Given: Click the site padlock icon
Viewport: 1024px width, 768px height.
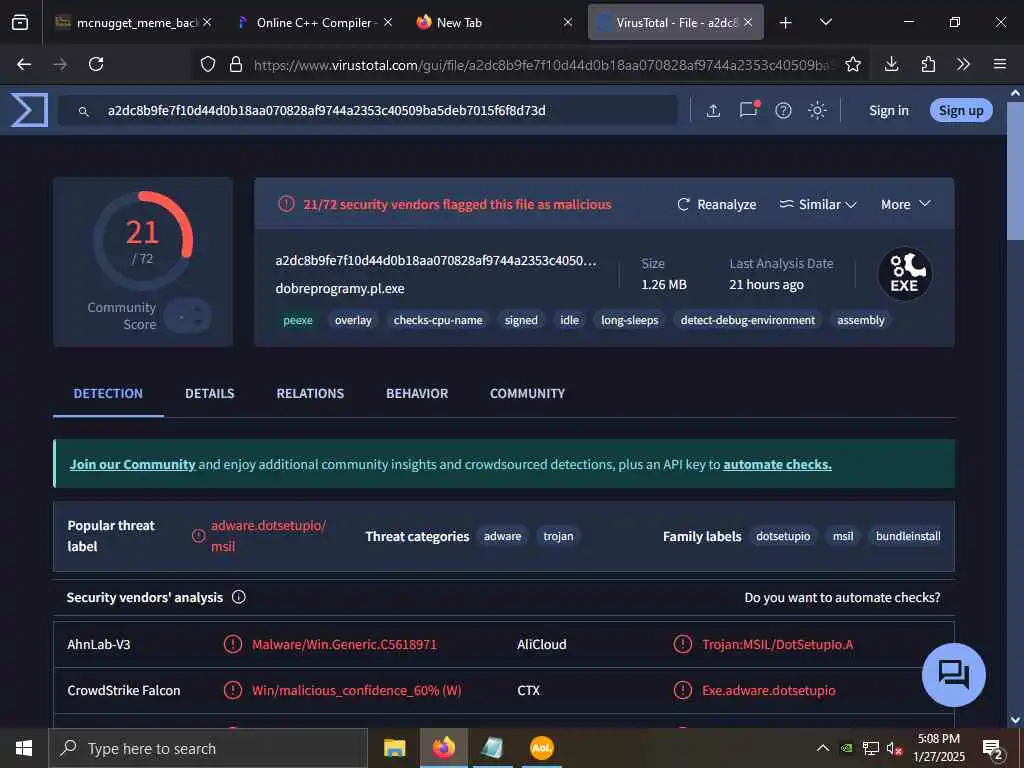Looking at the screenshot, I should (236, 64).
